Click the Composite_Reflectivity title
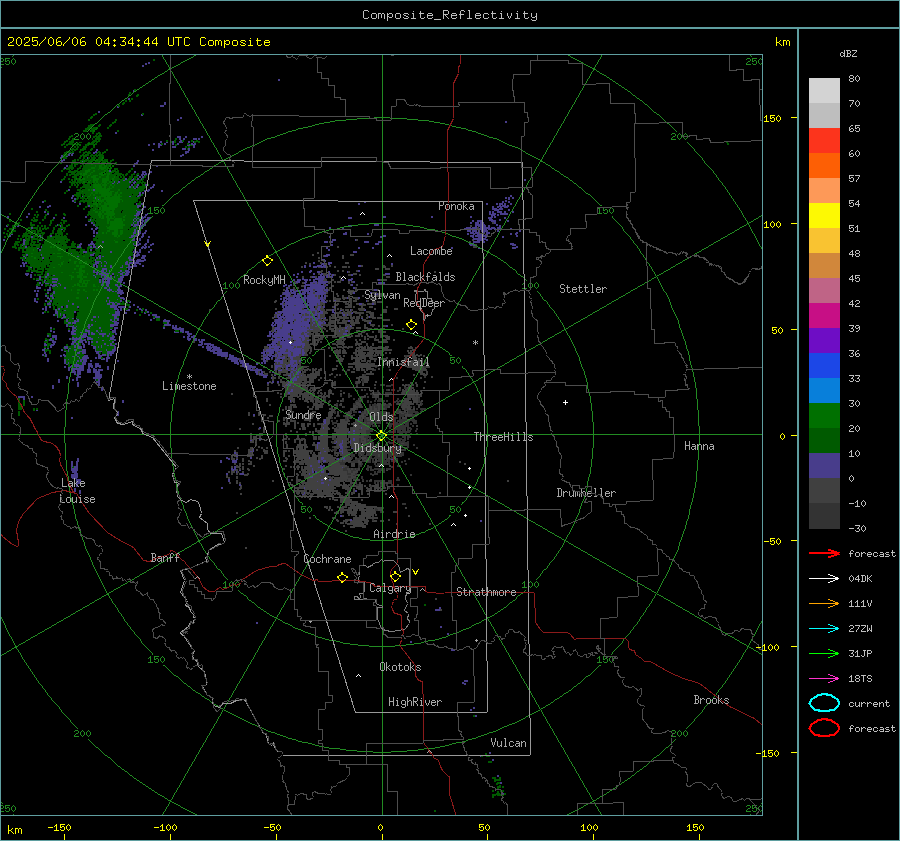The width and height of the screenshot is (900, 841). pos(450,15)
